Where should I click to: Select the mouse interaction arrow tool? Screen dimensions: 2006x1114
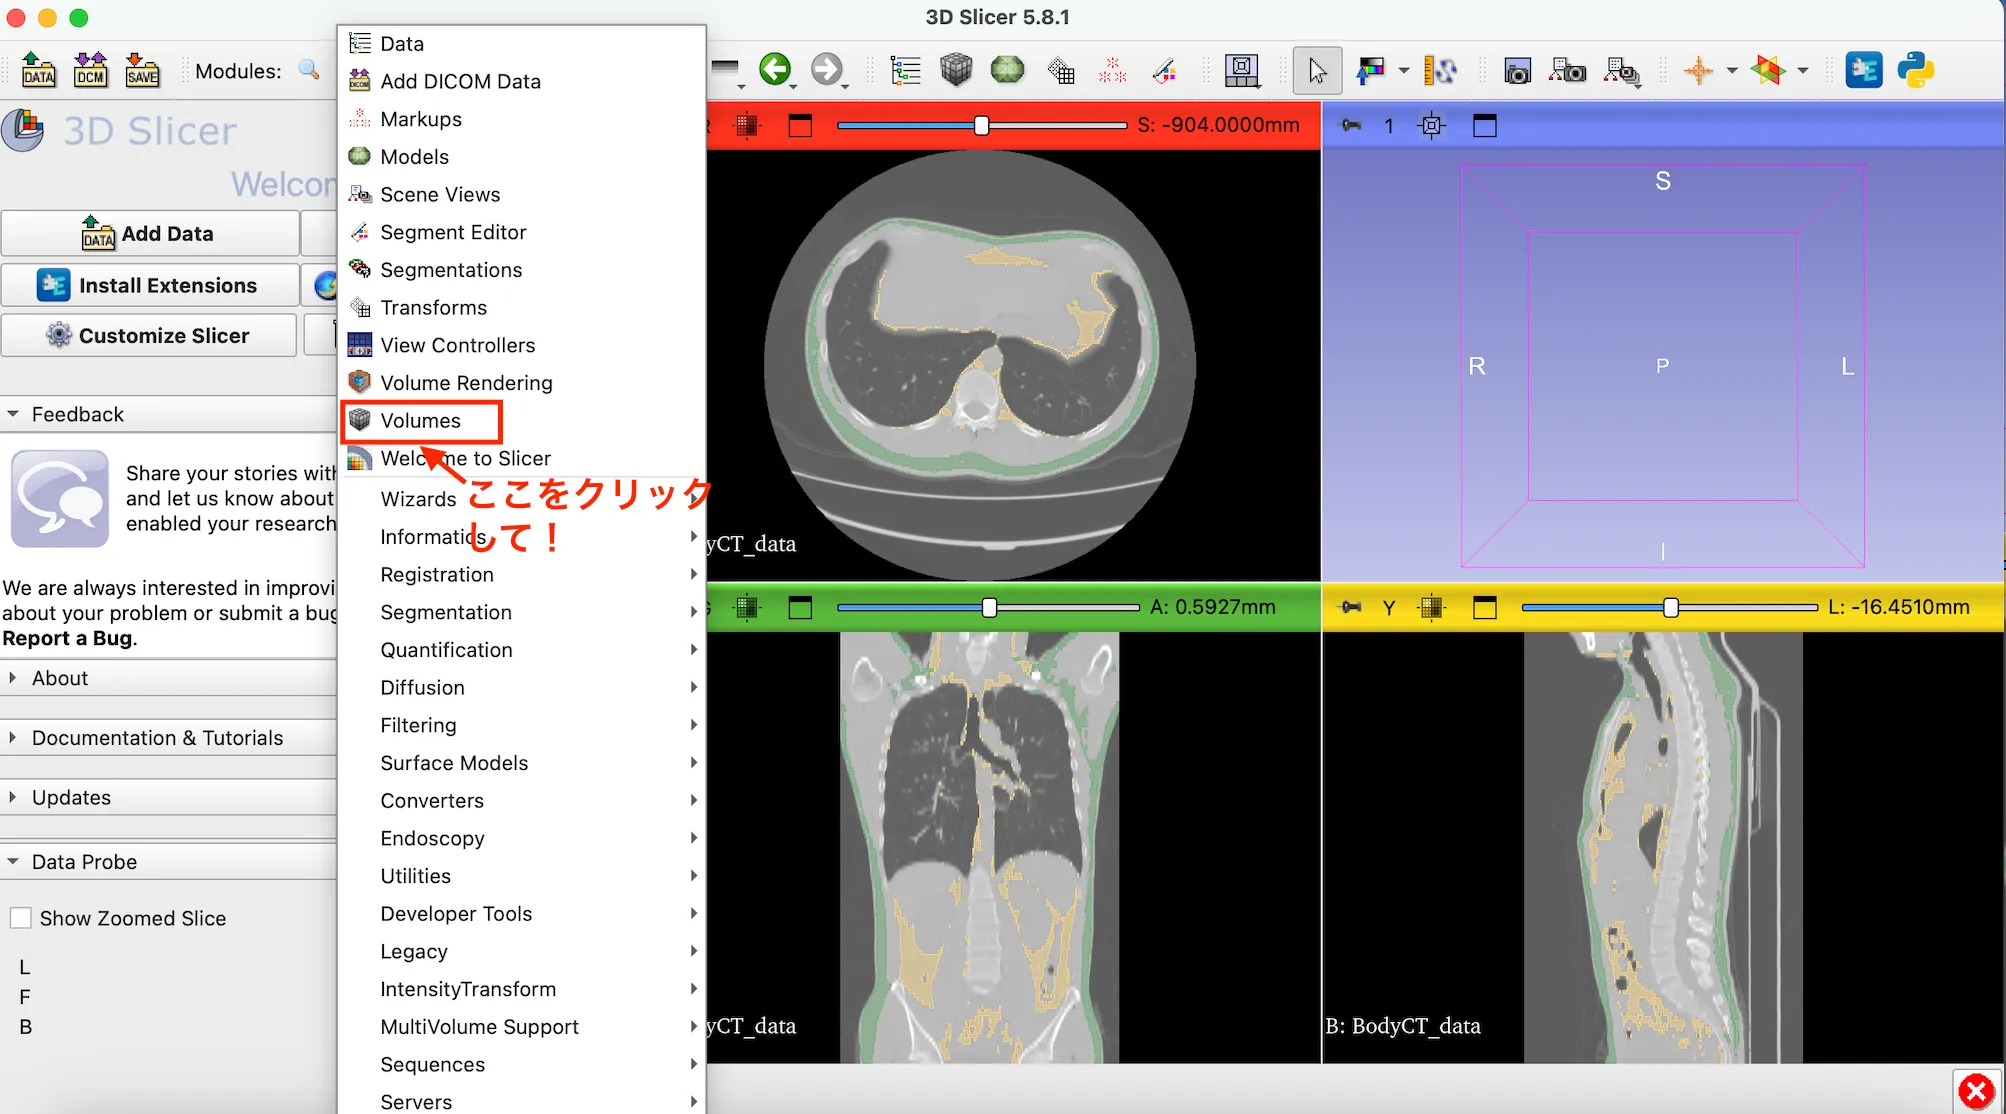coord(1317,70)
